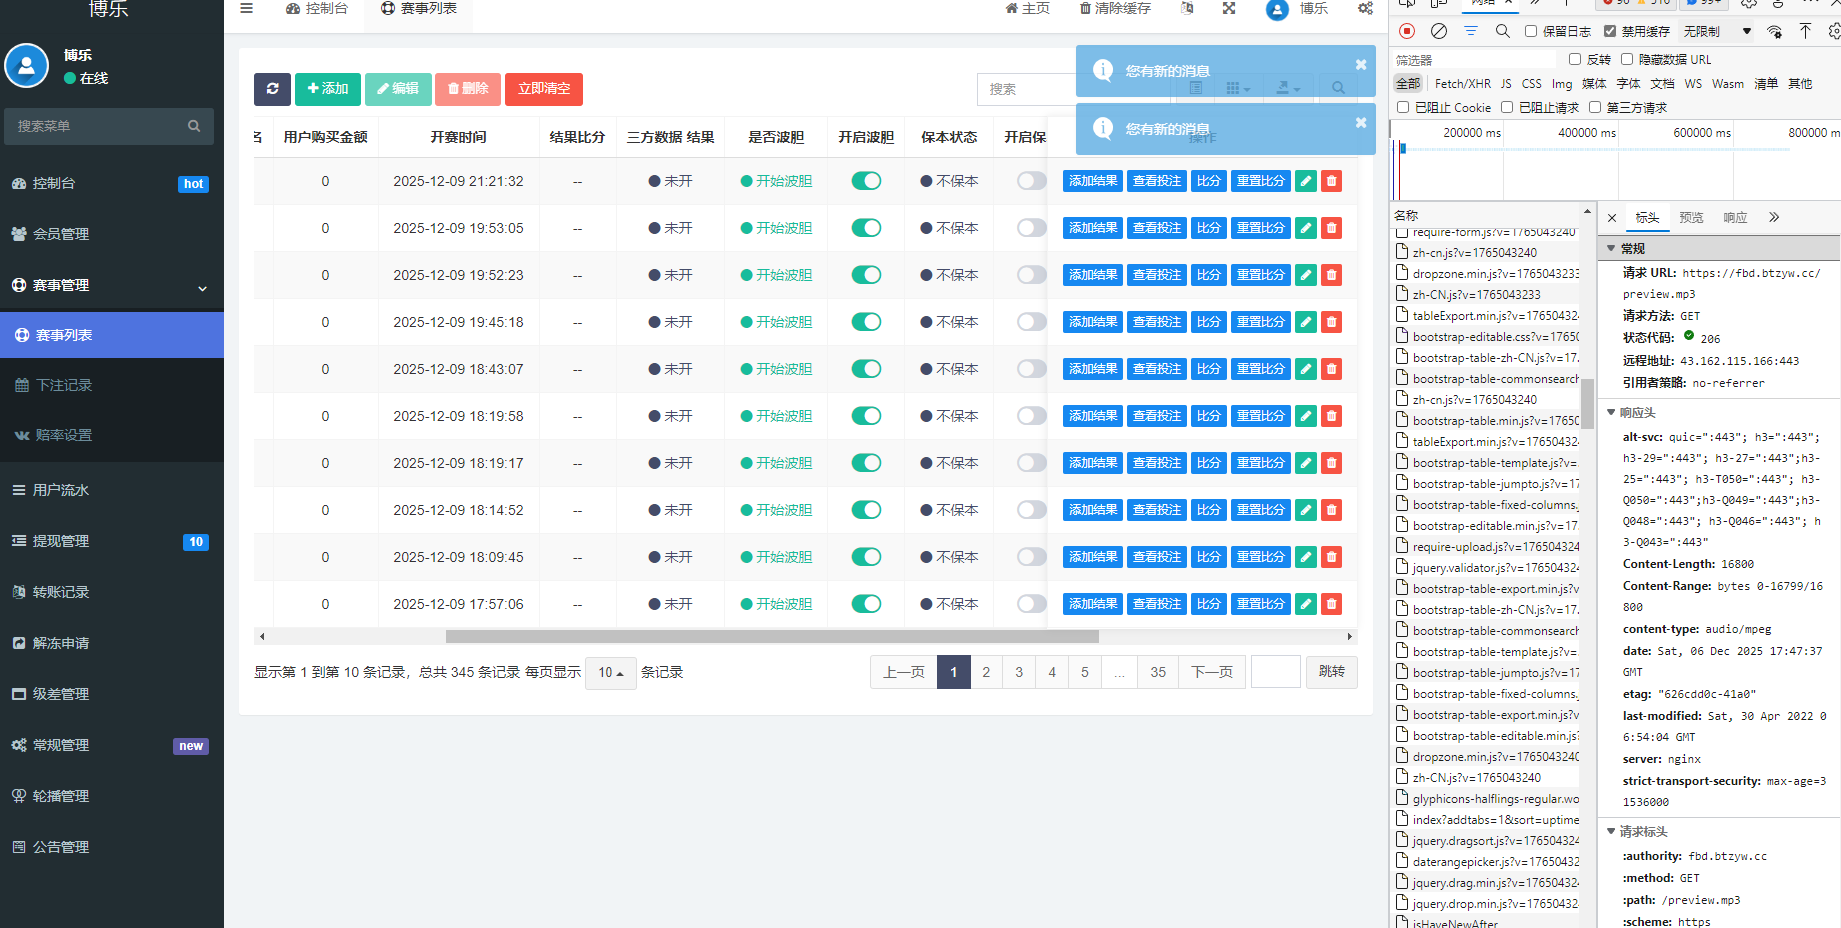Image resolution: width=1841 pixels, height=928 pixels.
Task: Close the first new message notification
Action: pos(1361,65)
